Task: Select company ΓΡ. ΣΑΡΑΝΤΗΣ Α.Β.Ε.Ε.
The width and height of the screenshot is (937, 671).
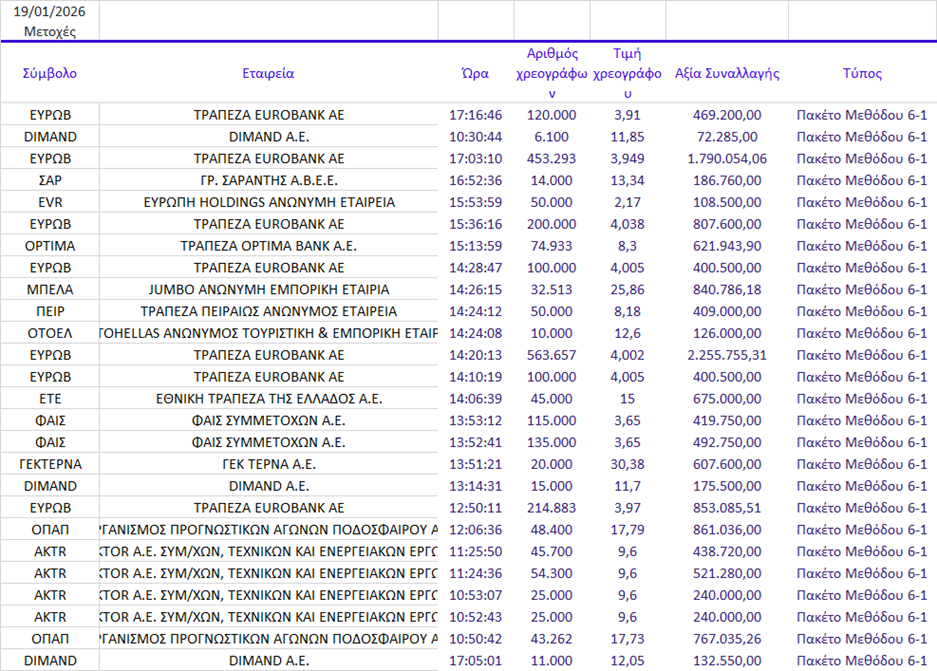Action: coord(268,180)
